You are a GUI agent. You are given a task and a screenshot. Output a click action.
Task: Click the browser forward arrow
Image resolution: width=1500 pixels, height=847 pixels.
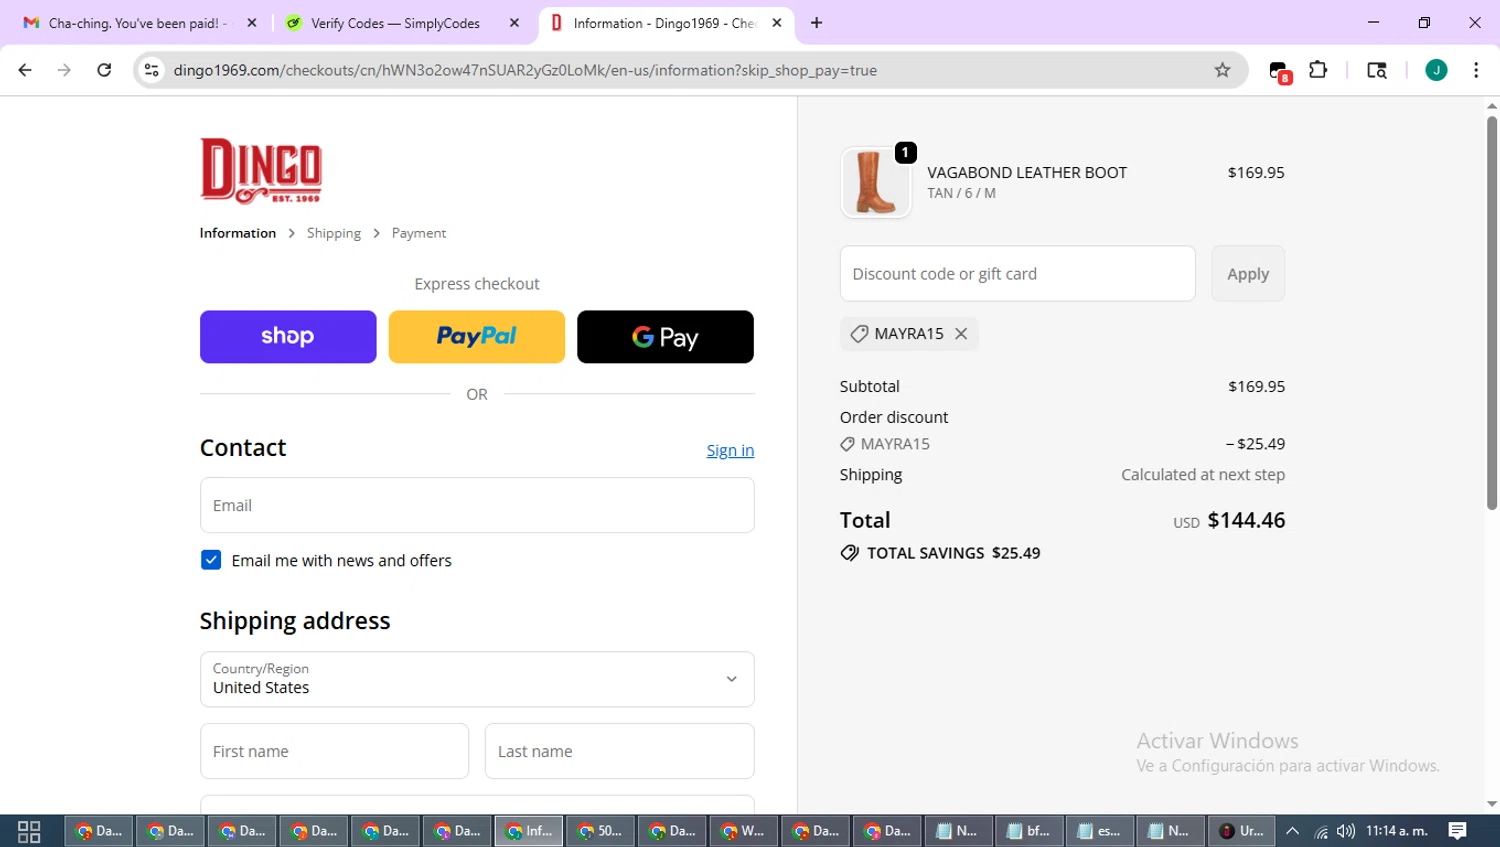(64, 70)
